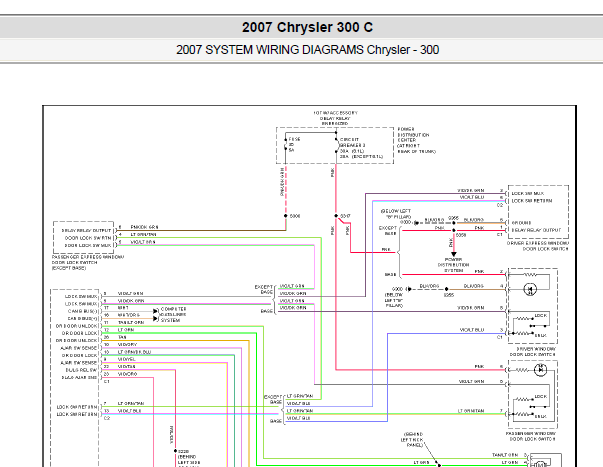The image size is (603, 467).
Task: Click "DRIVER EXPRESS WINDOW DOOR LOCK SWITCH" caption
Action: click(538, 246)
